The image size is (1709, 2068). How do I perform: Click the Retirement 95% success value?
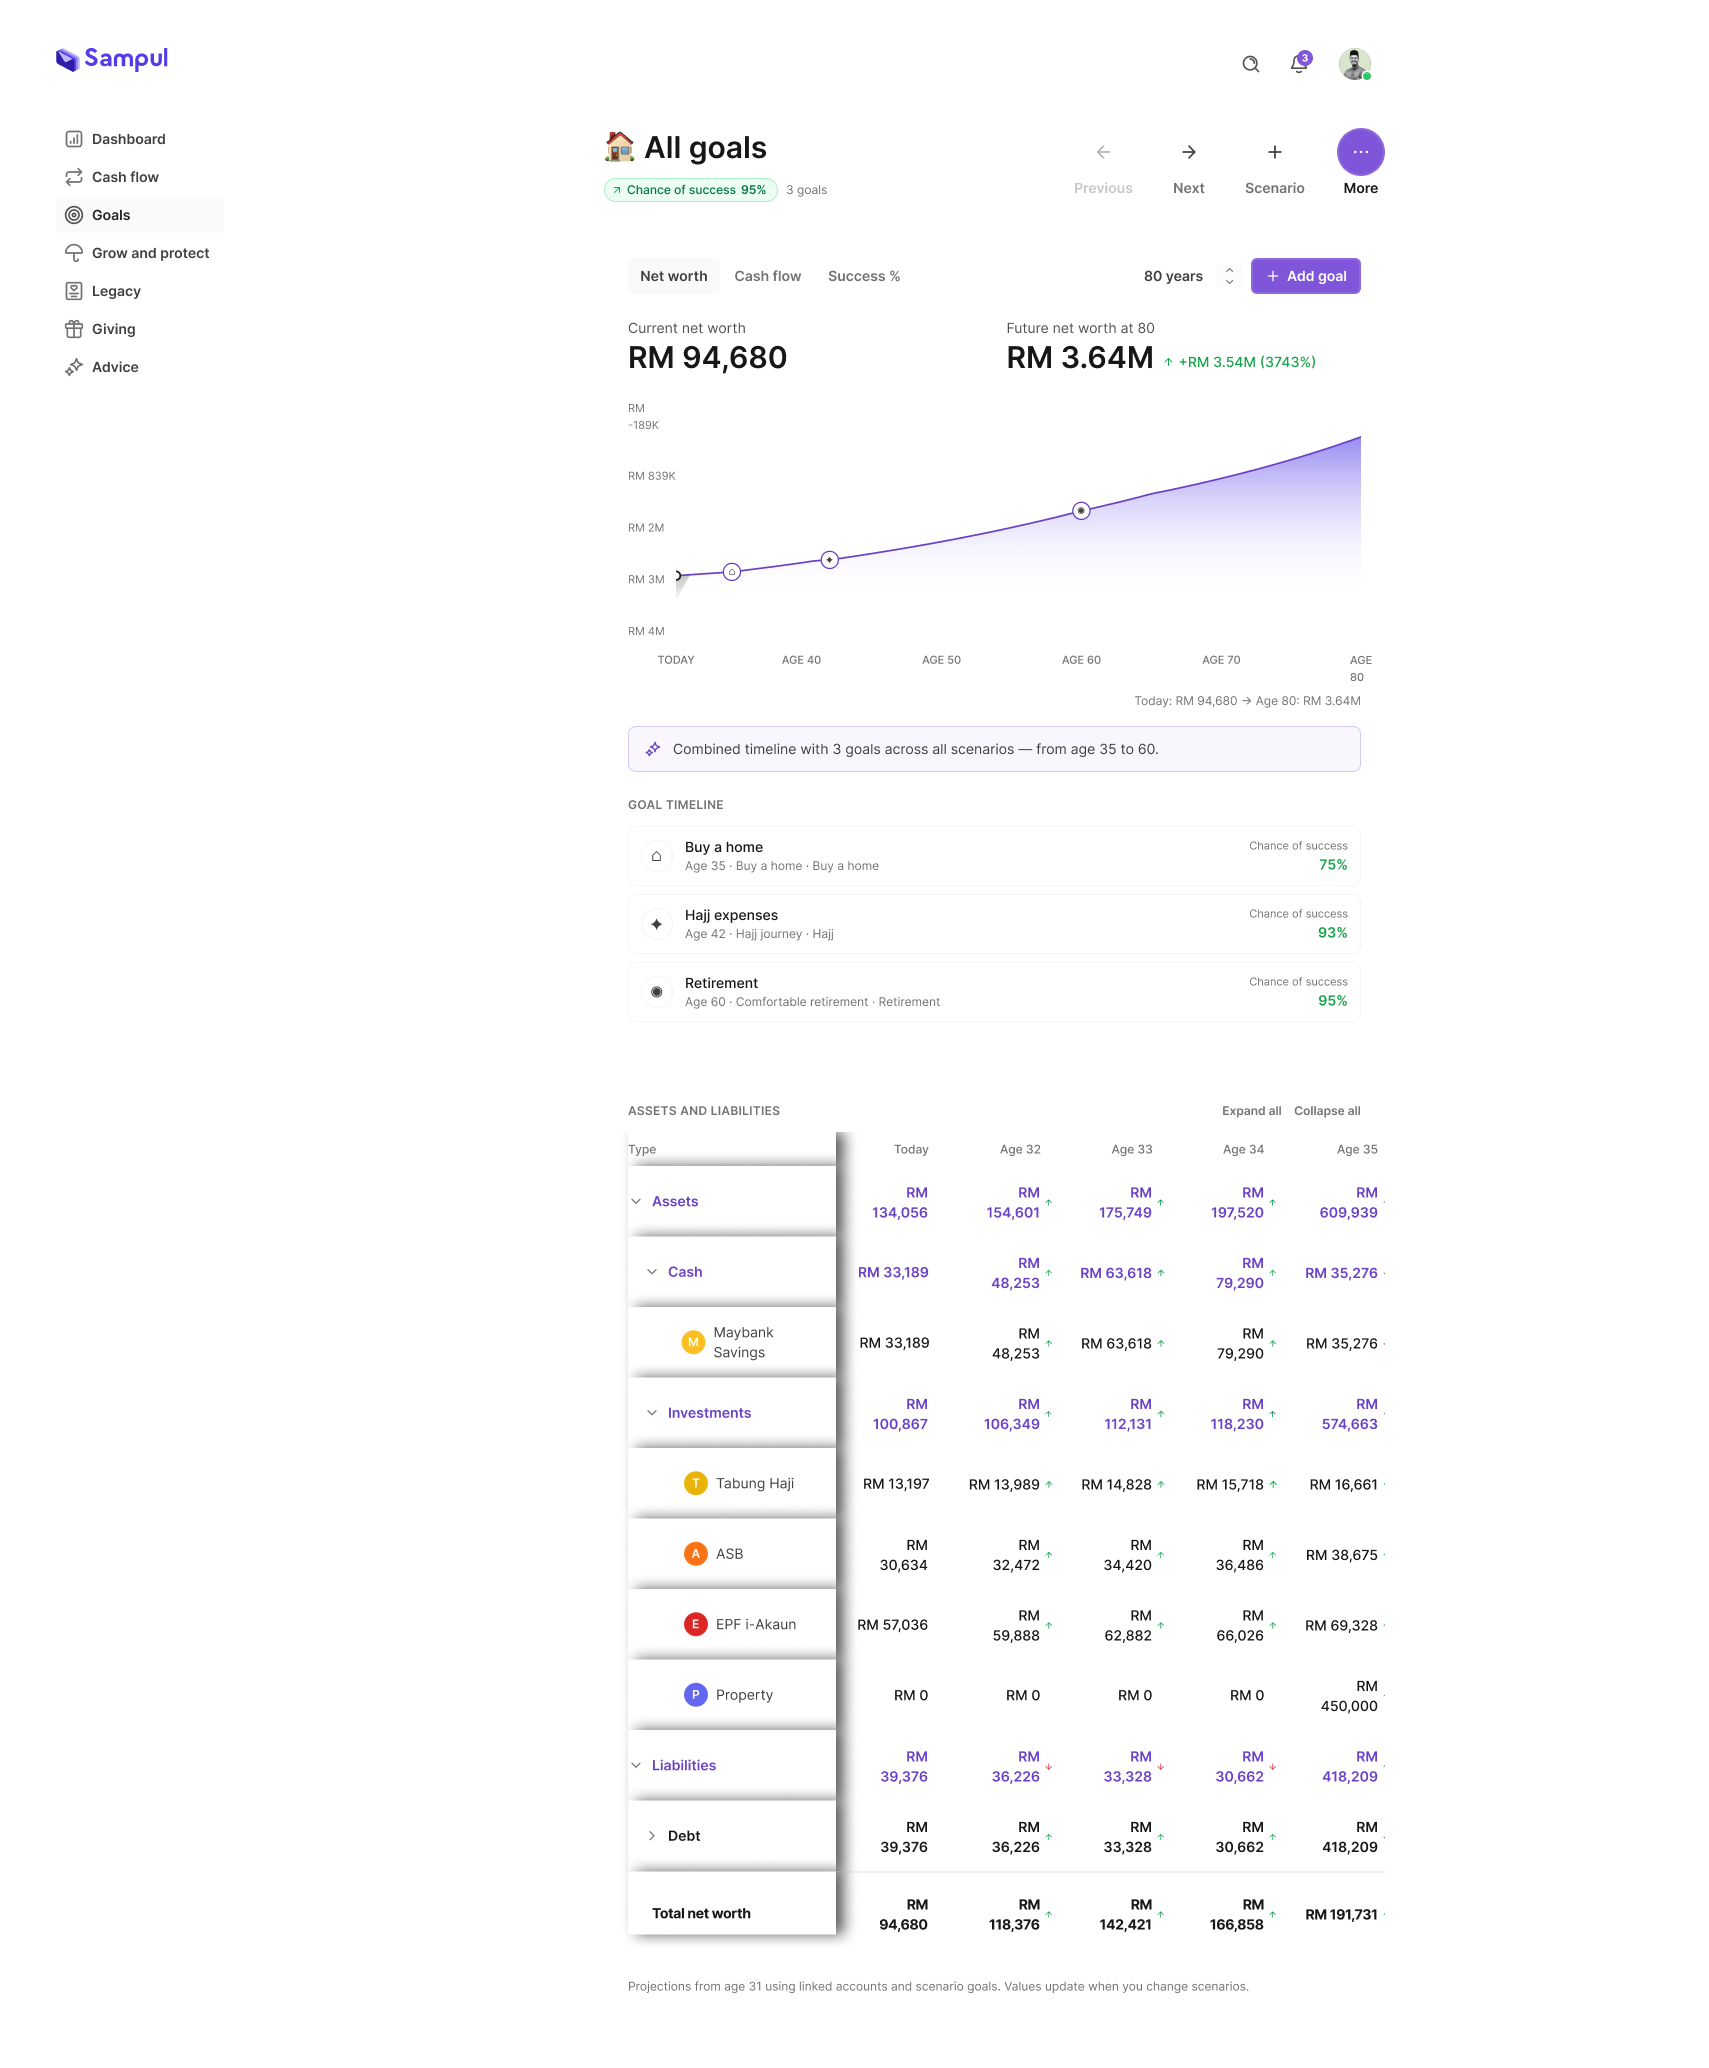click(1333, 1001)
